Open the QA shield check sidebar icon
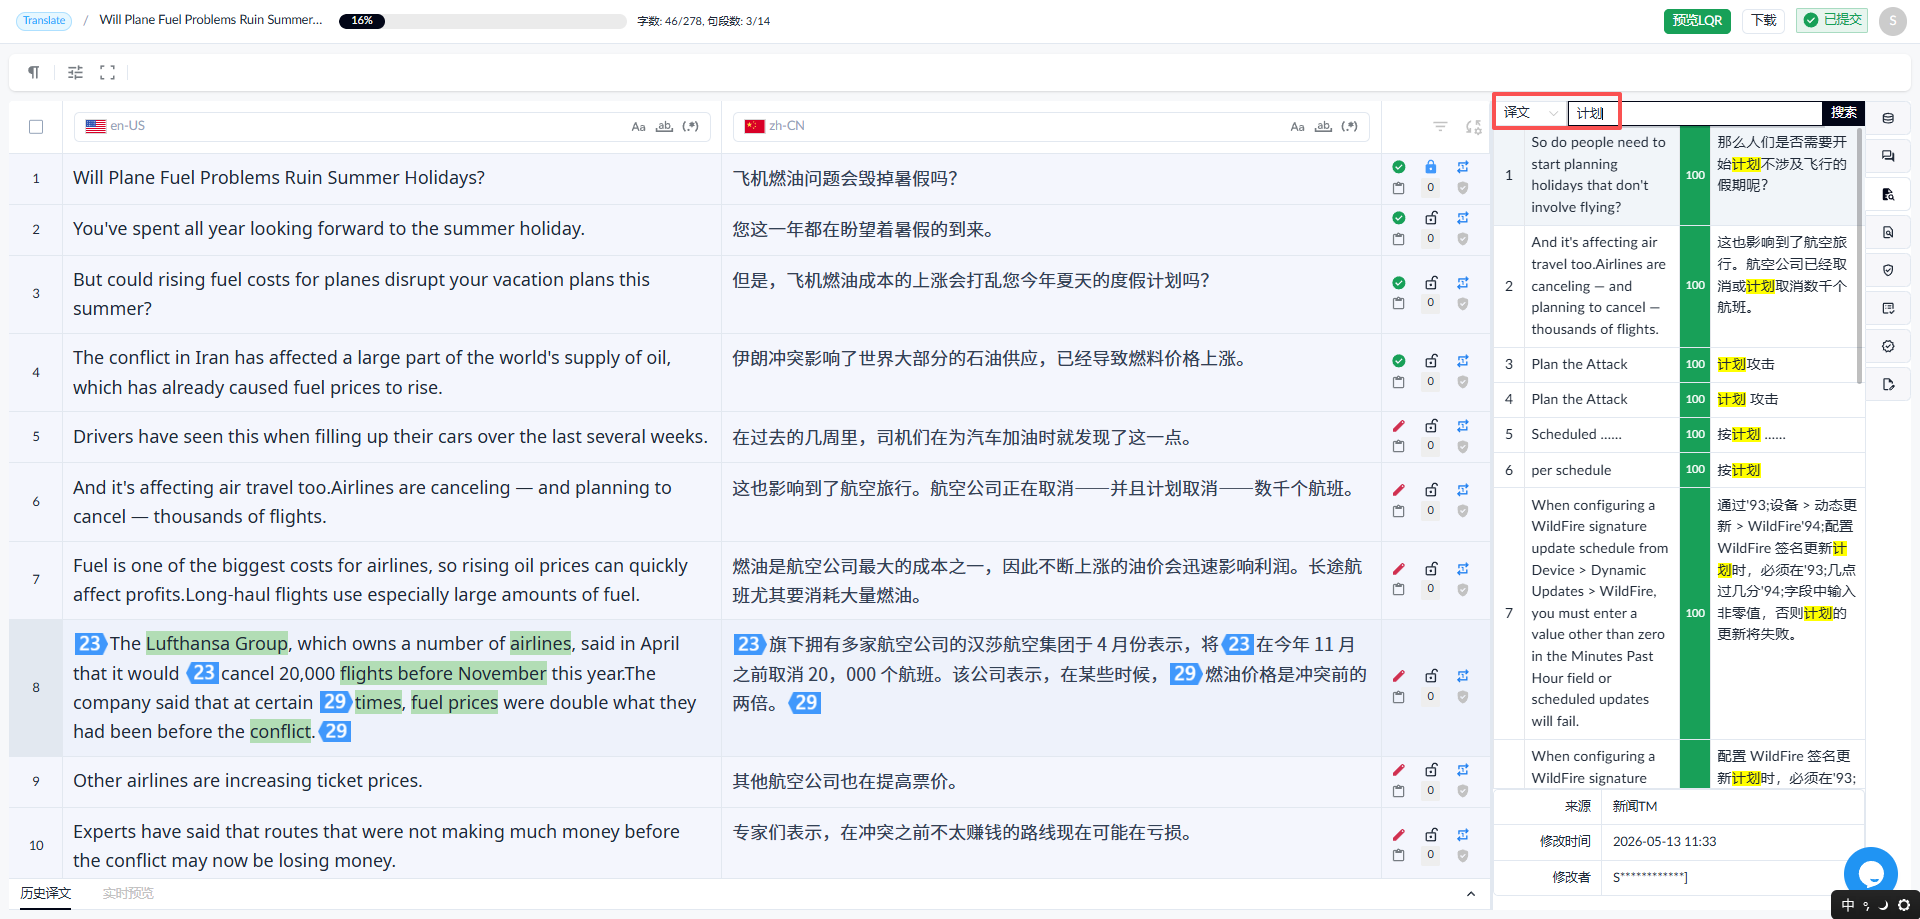 pos(1888,270)
